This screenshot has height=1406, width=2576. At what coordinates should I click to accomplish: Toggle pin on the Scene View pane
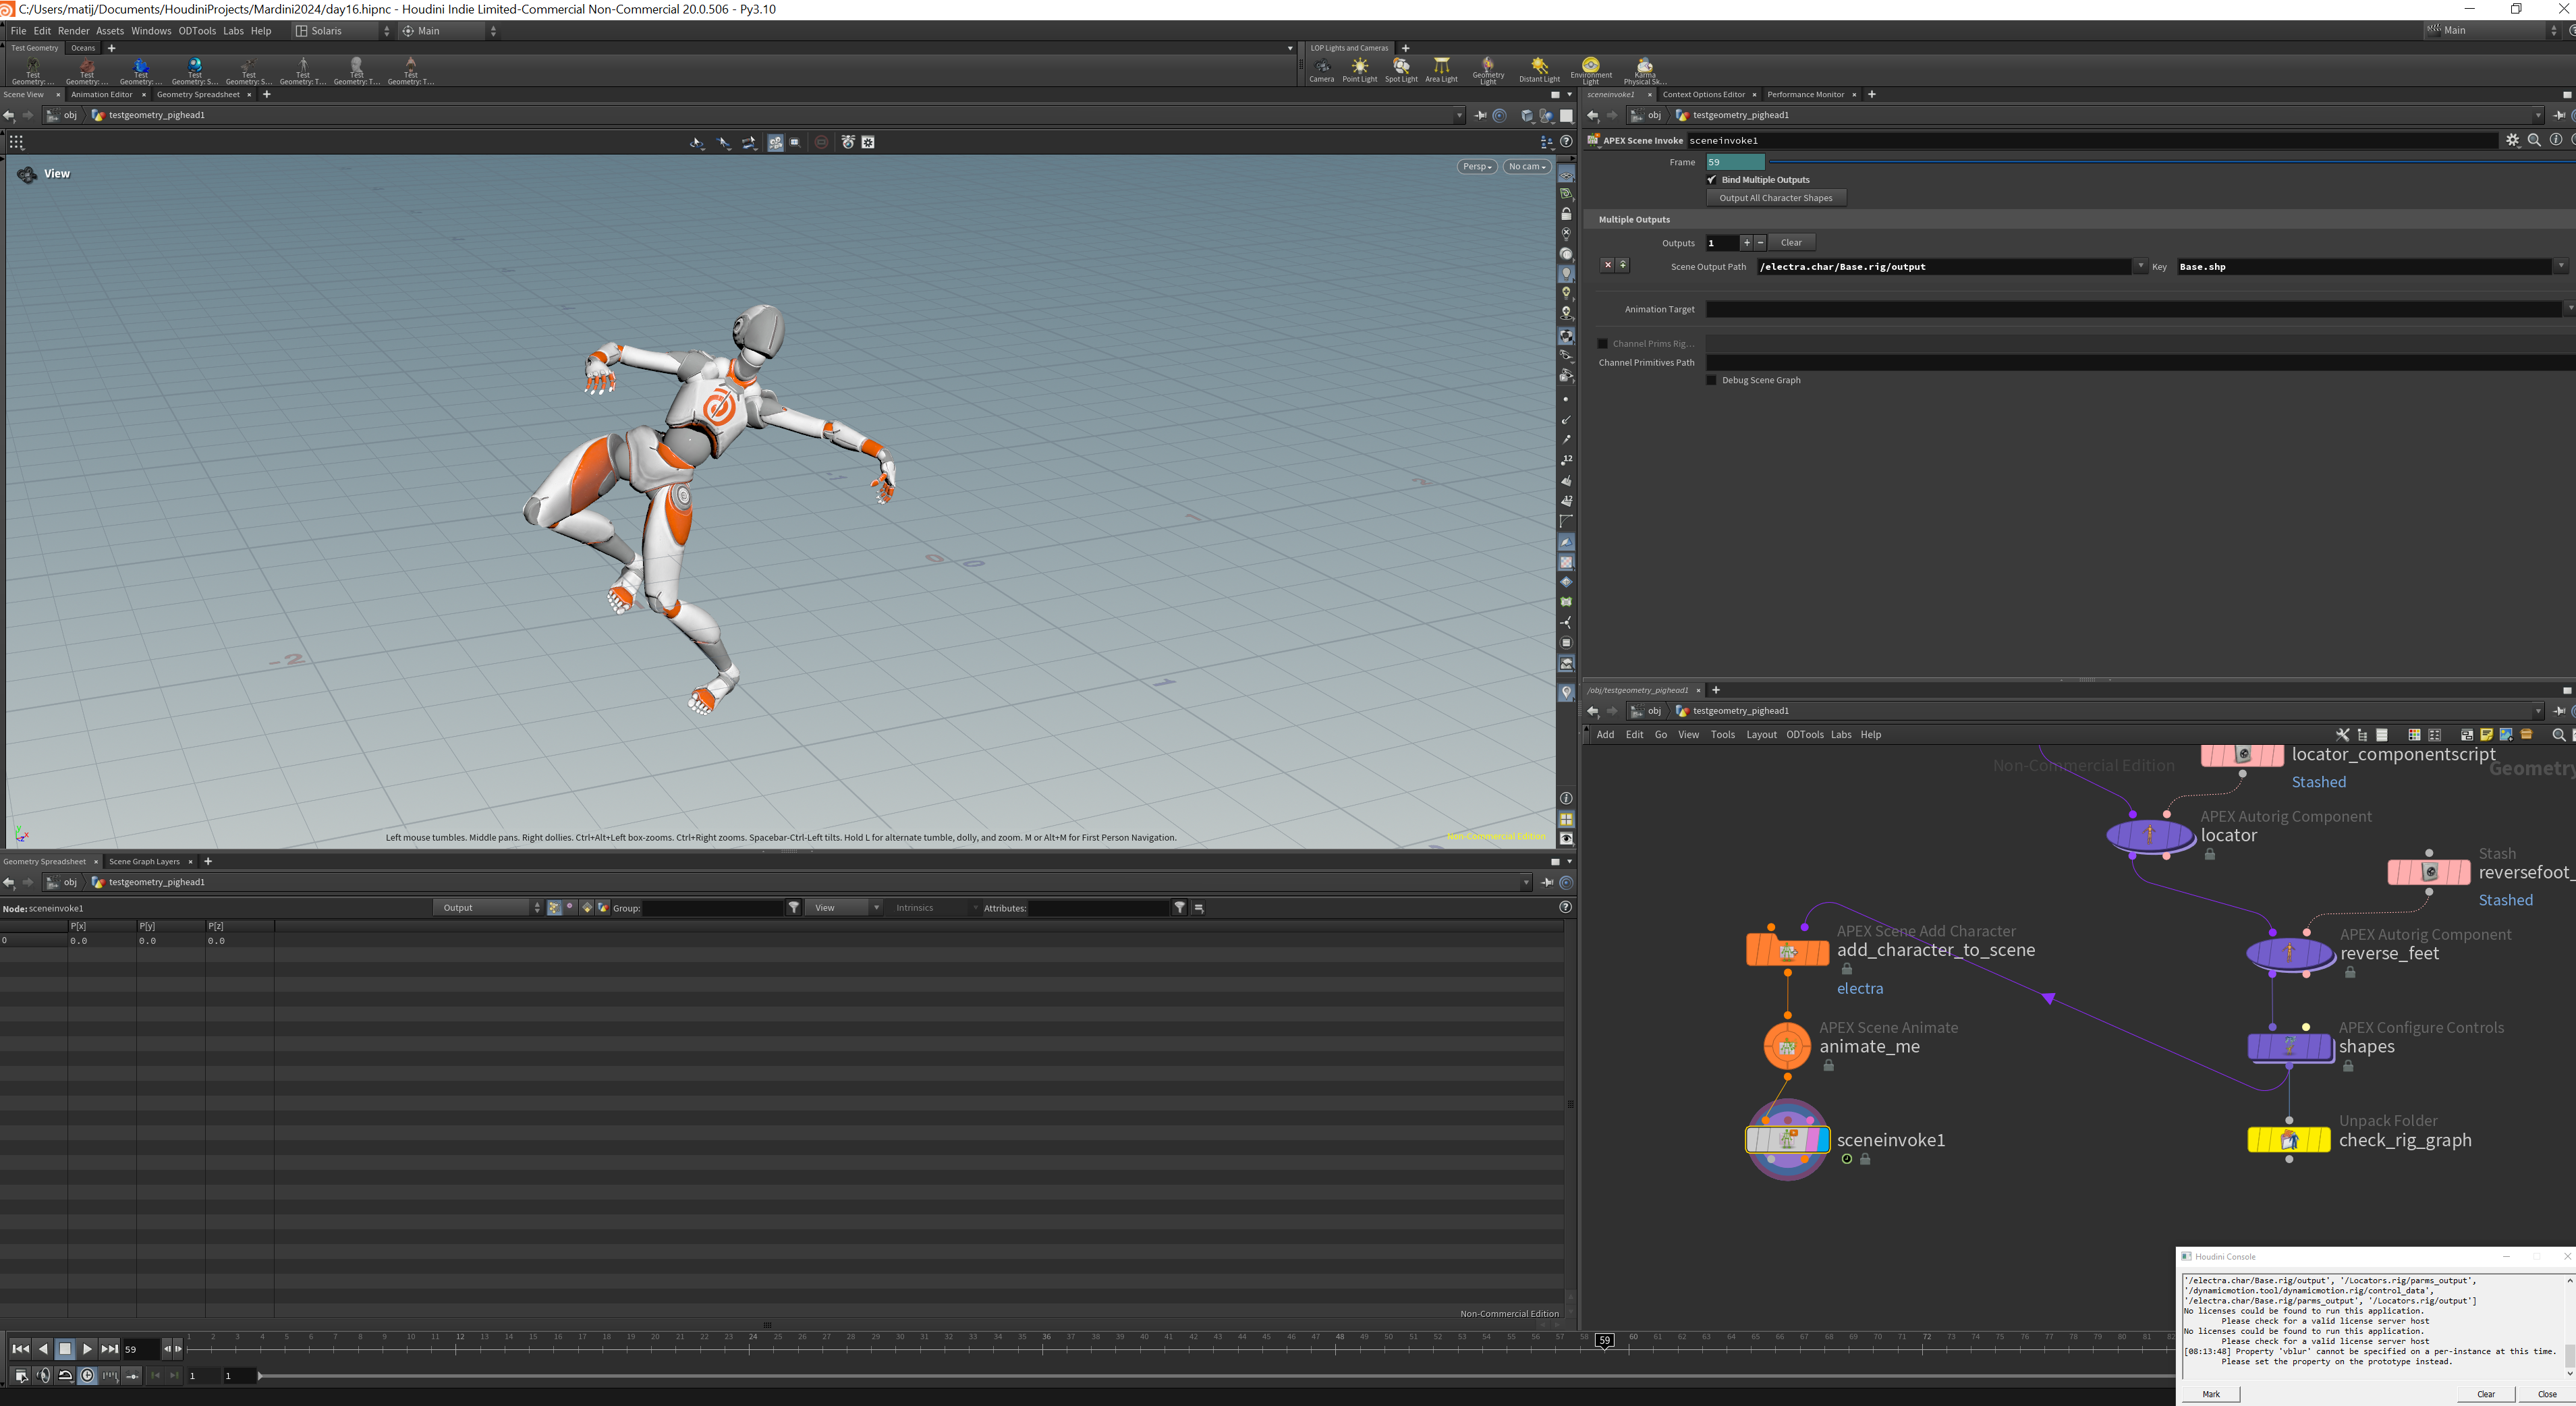click(1480, 115)
